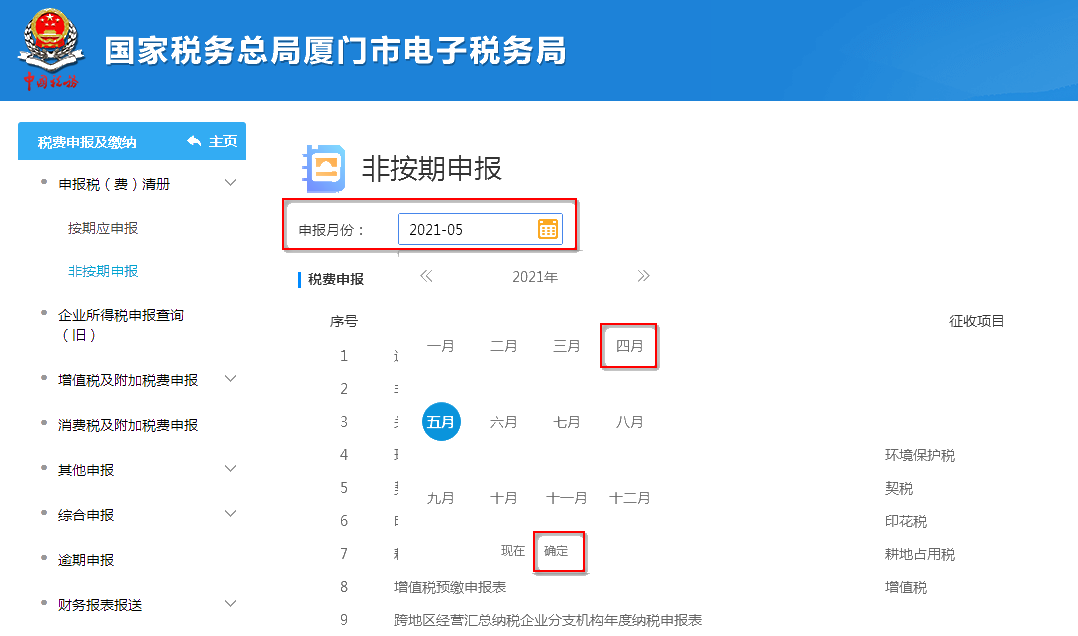This screenshot has width=1078, height=636.
Task: Click the 增值税预缴申报表 row
Action: point(450,587)
